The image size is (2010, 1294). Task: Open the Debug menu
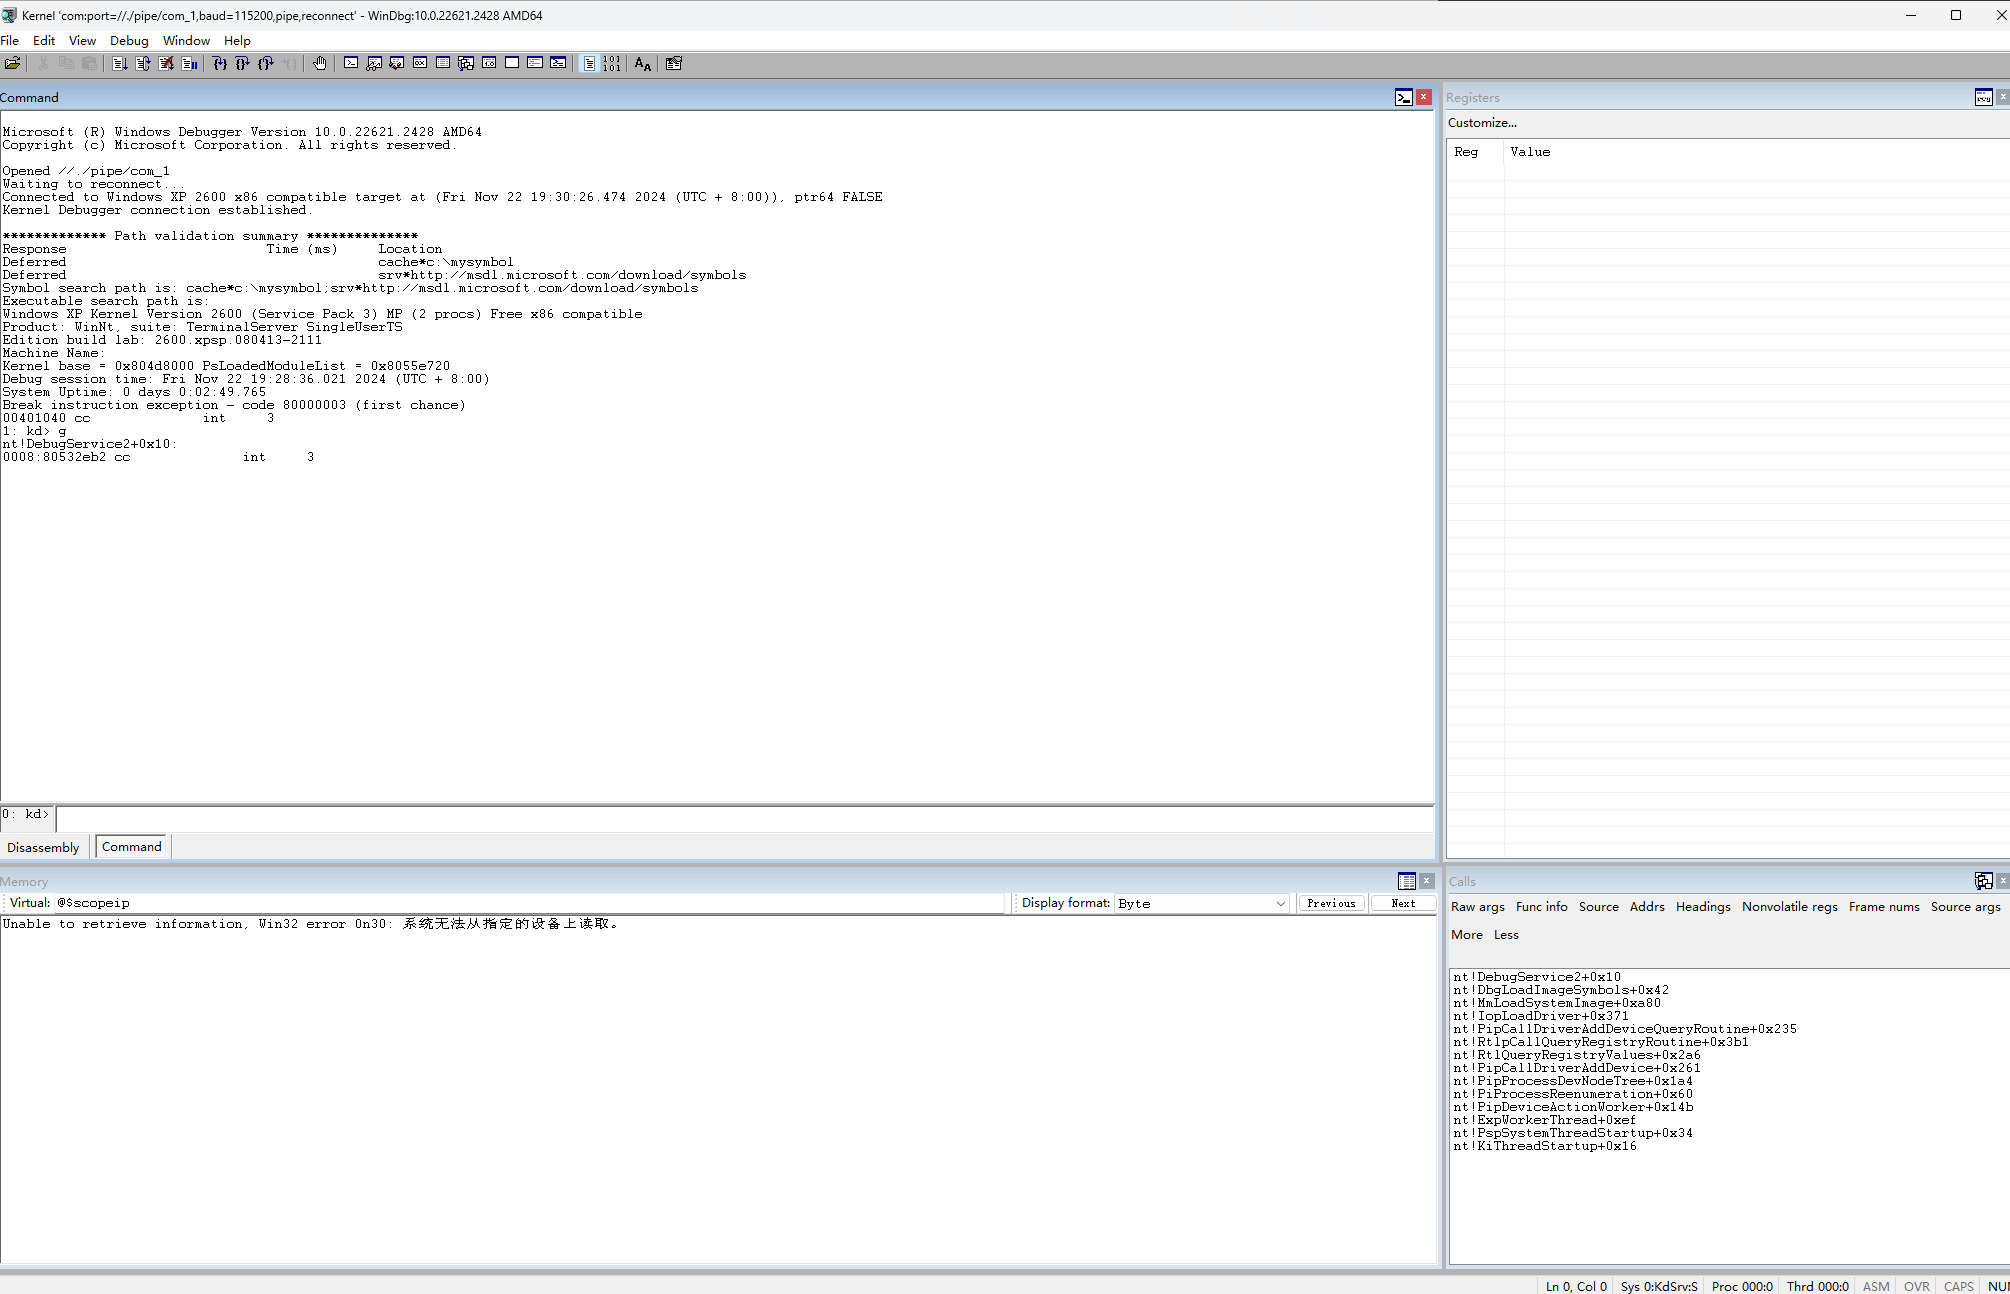129,40
